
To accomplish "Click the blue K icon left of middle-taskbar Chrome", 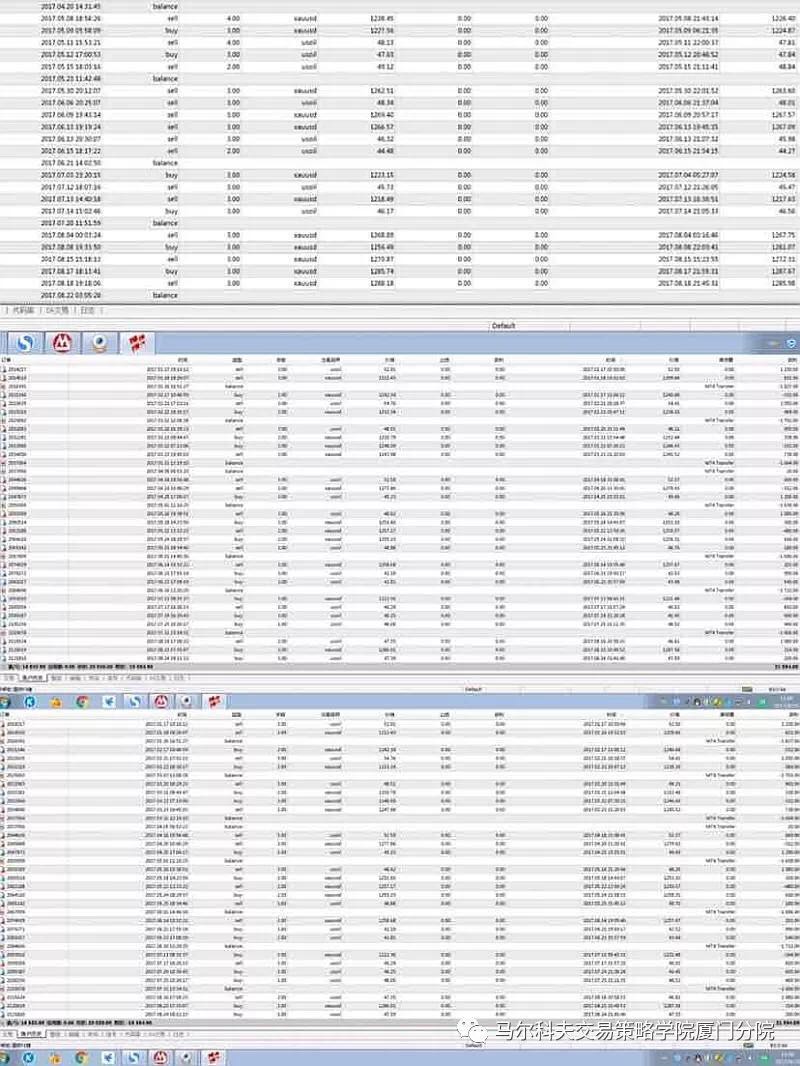I will coord(30,701).
